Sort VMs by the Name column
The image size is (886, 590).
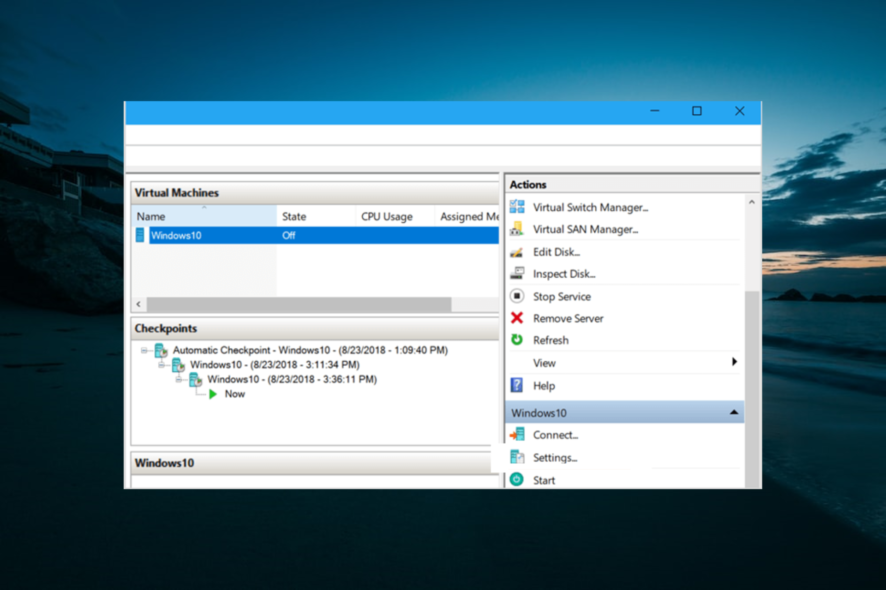(150, 216)
